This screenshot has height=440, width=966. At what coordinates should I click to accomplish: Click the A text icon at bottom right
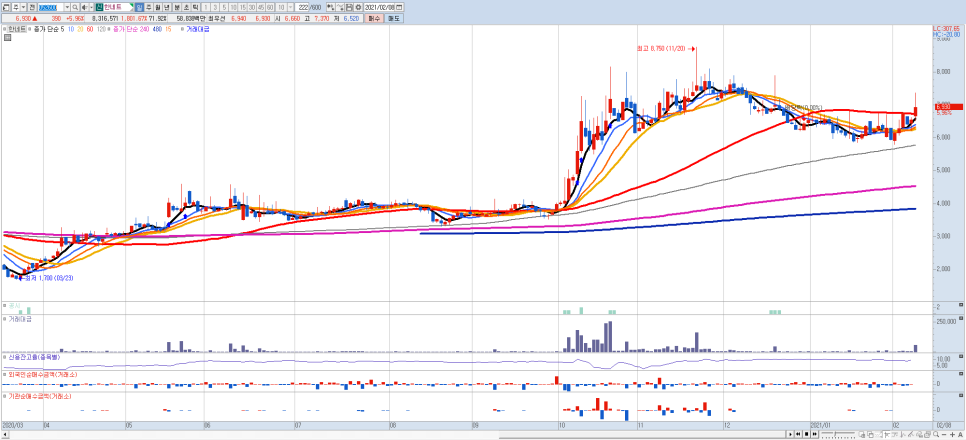(960, 434)
